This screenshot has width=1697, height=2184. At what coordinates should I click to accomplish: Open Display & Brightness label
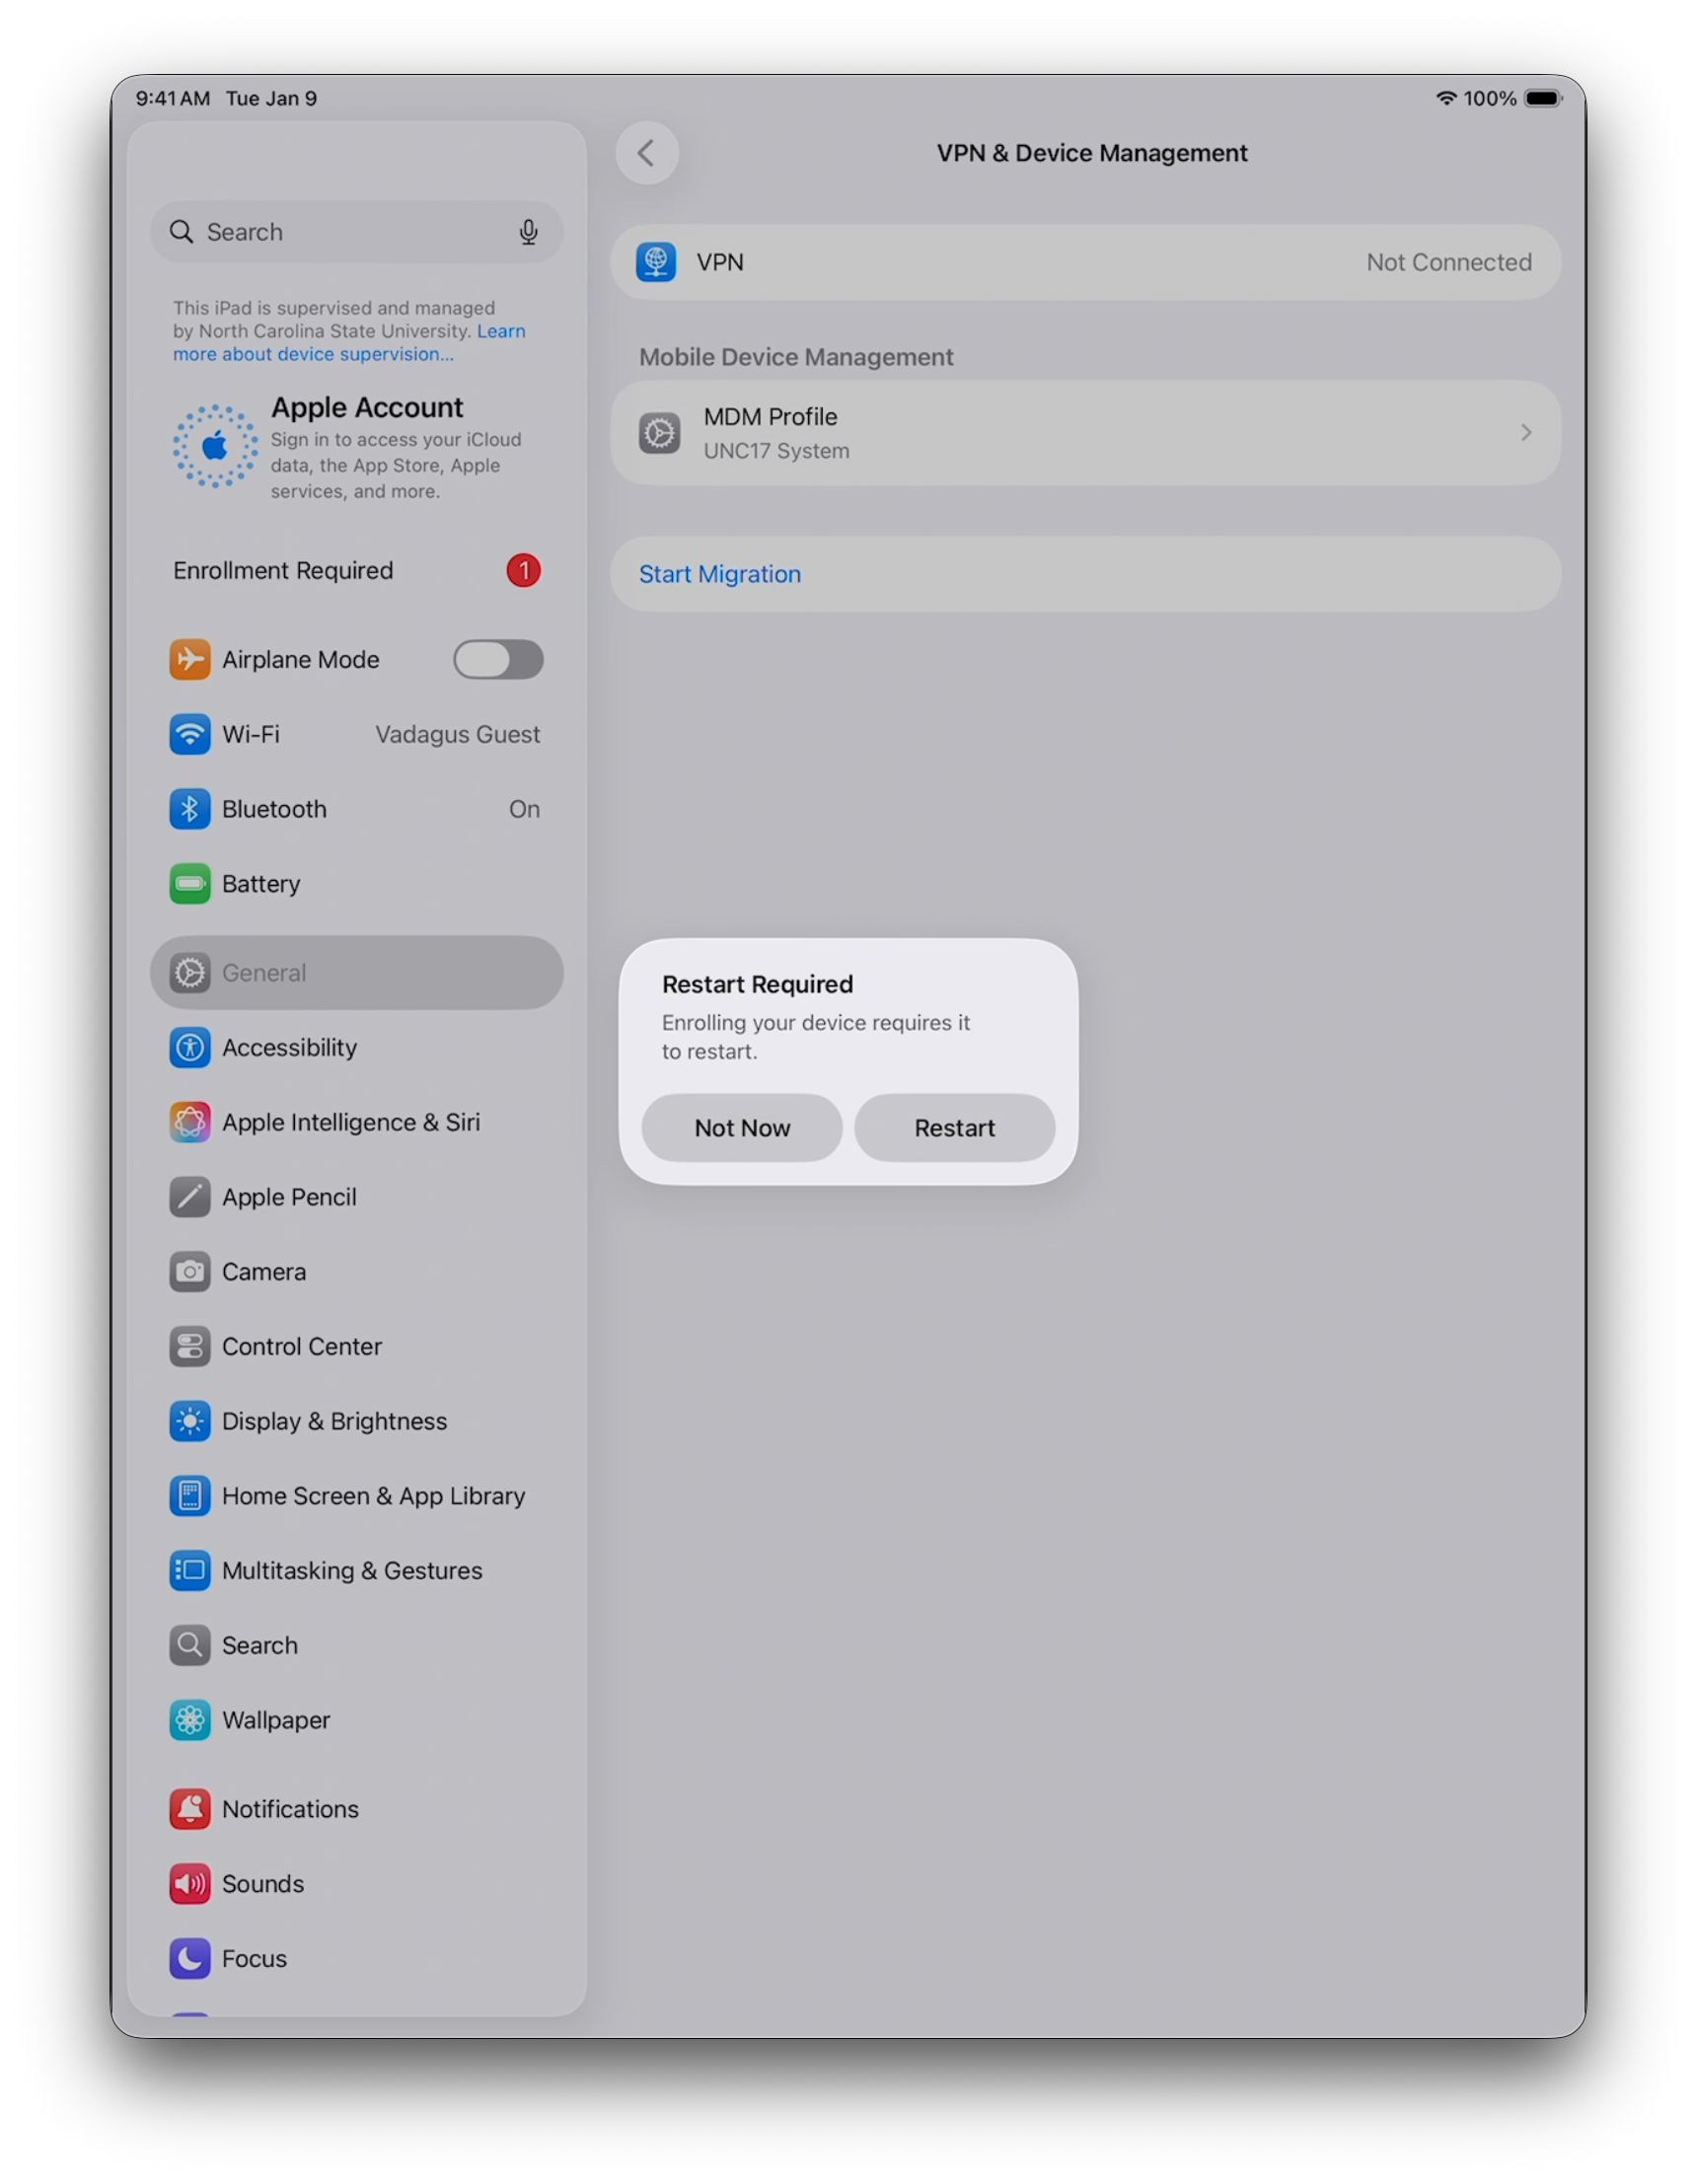[335, 1424]
